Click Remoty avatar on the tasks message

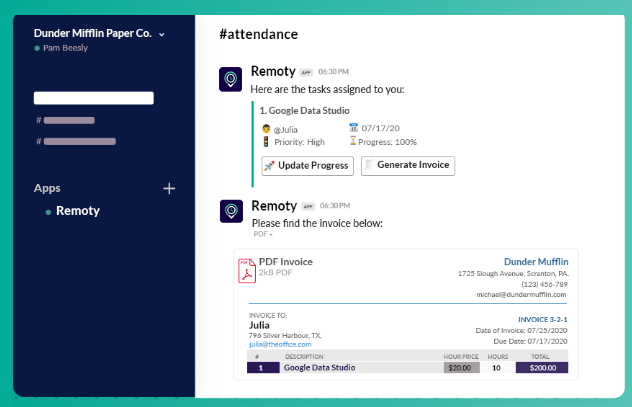(231, 79)
